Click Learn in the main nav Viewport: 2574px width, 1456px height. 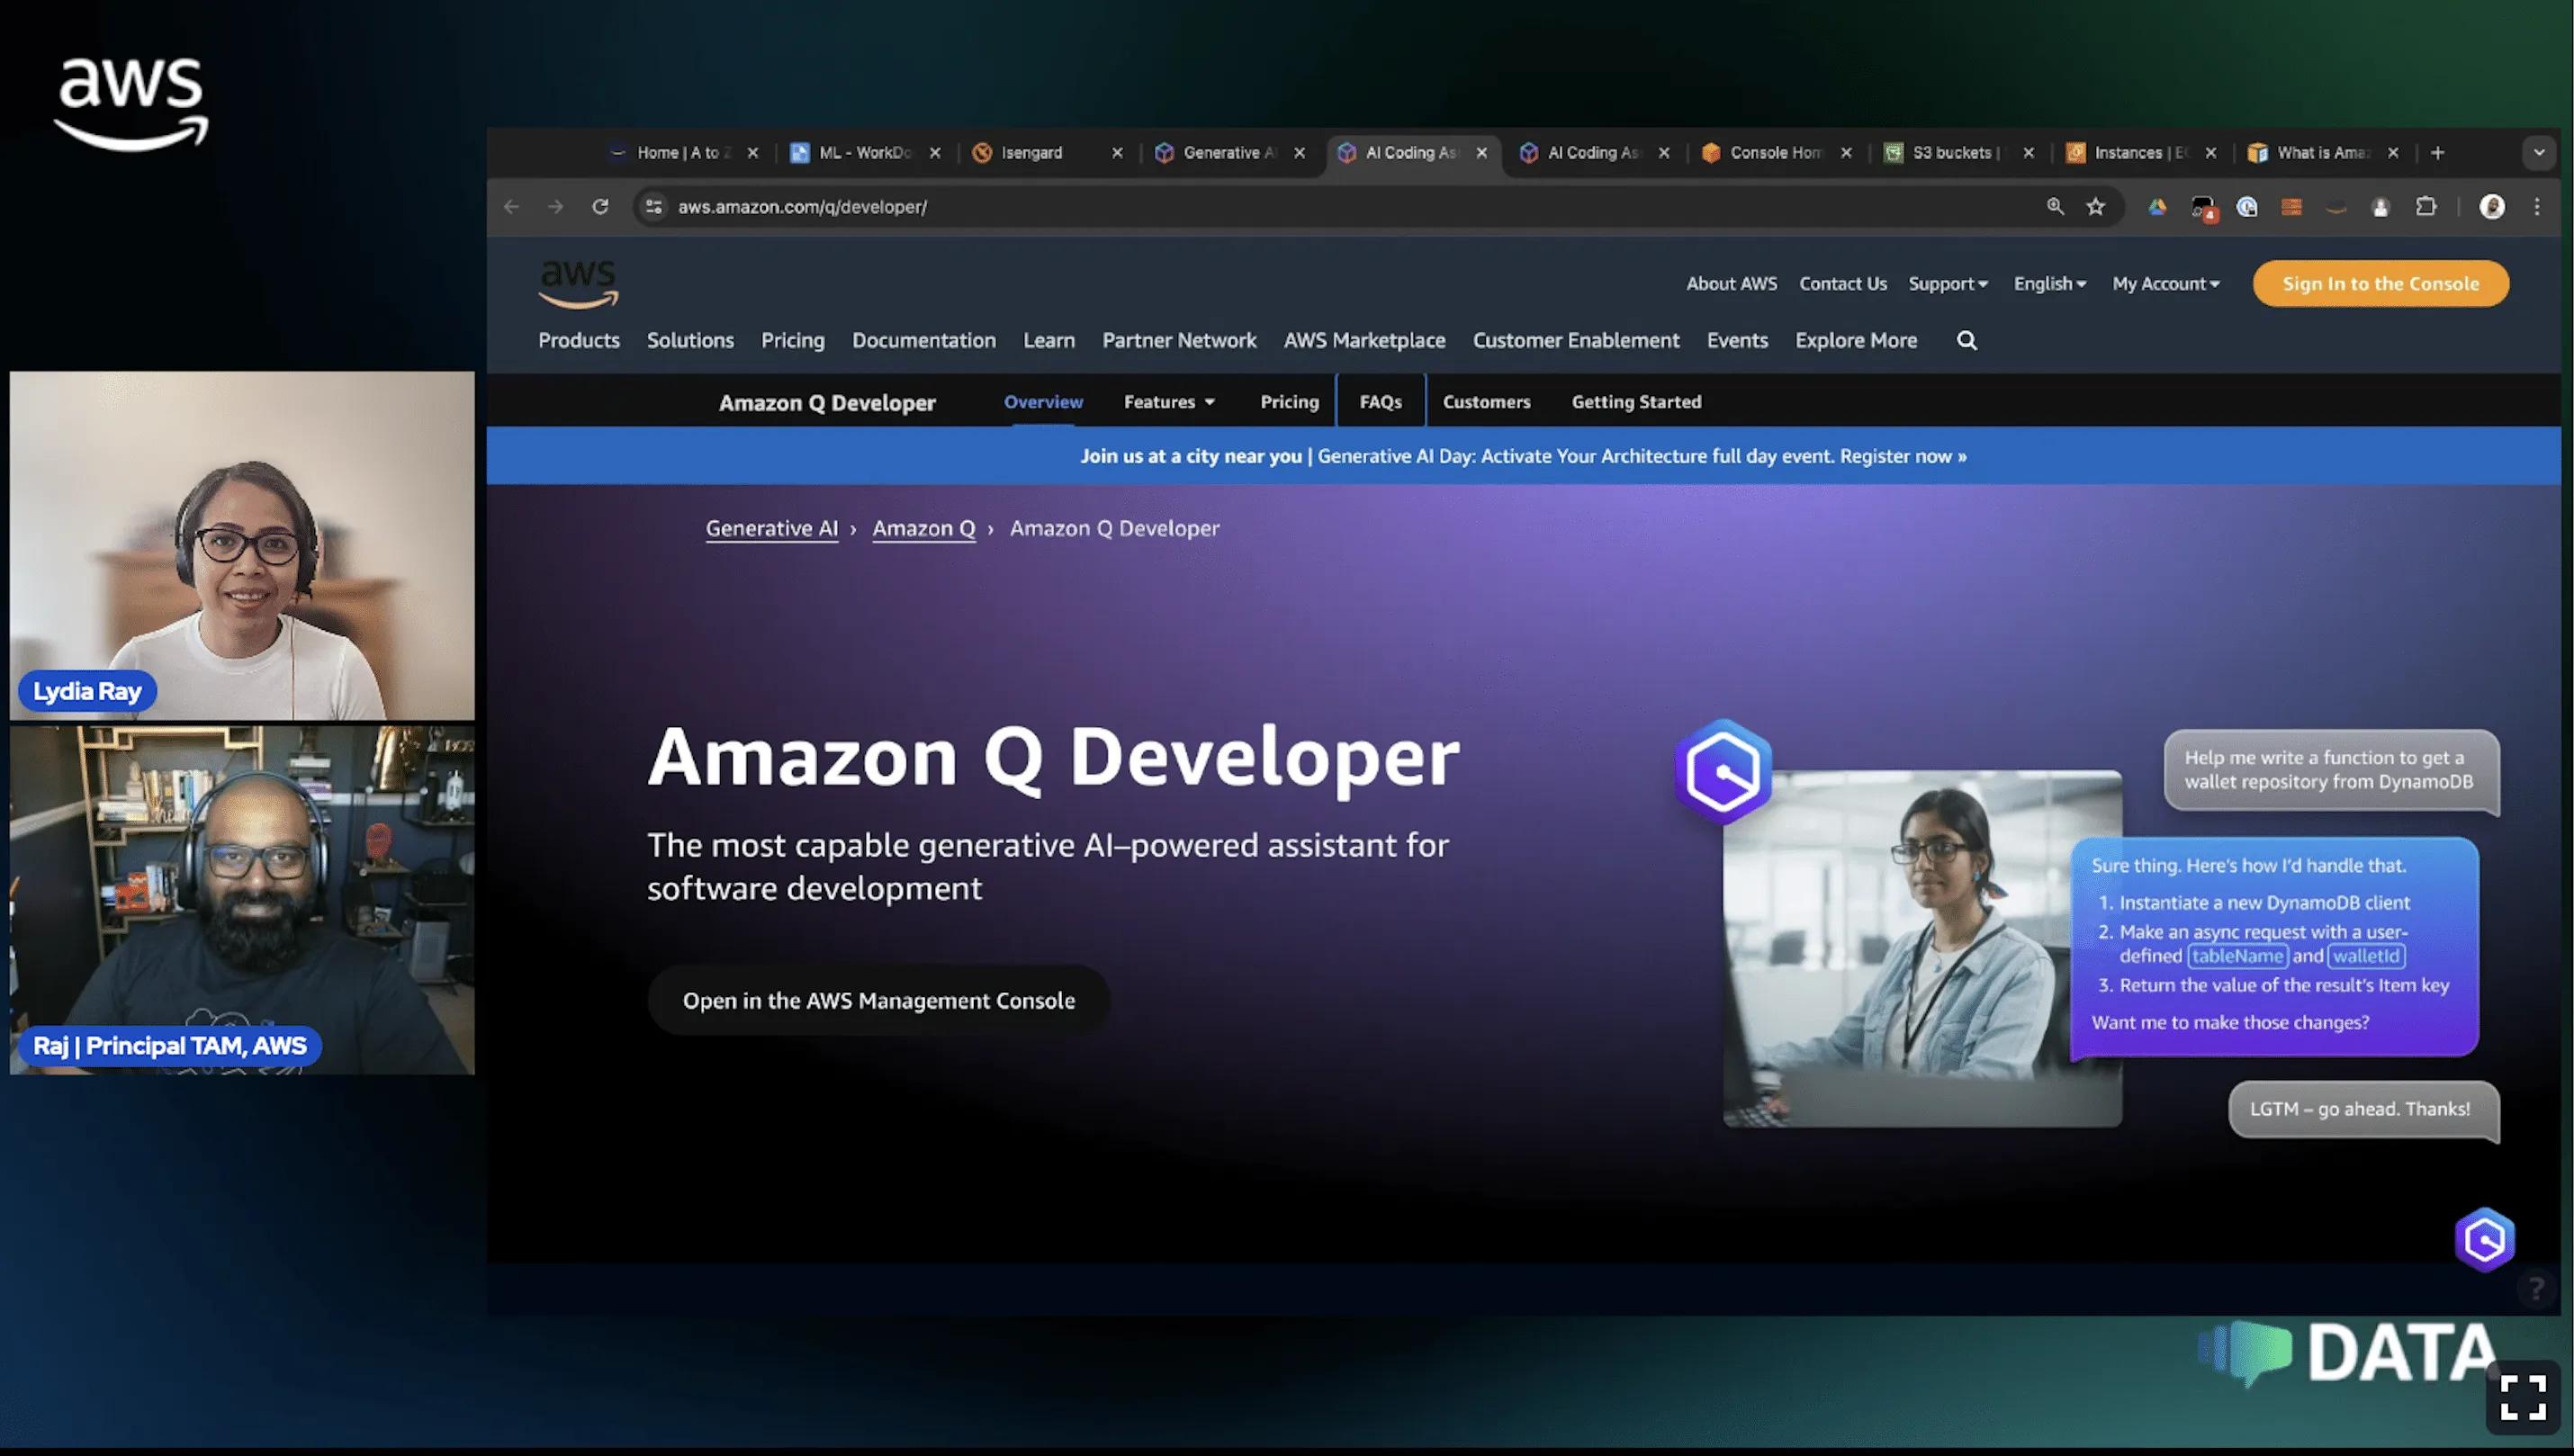tap(1048, 341)
